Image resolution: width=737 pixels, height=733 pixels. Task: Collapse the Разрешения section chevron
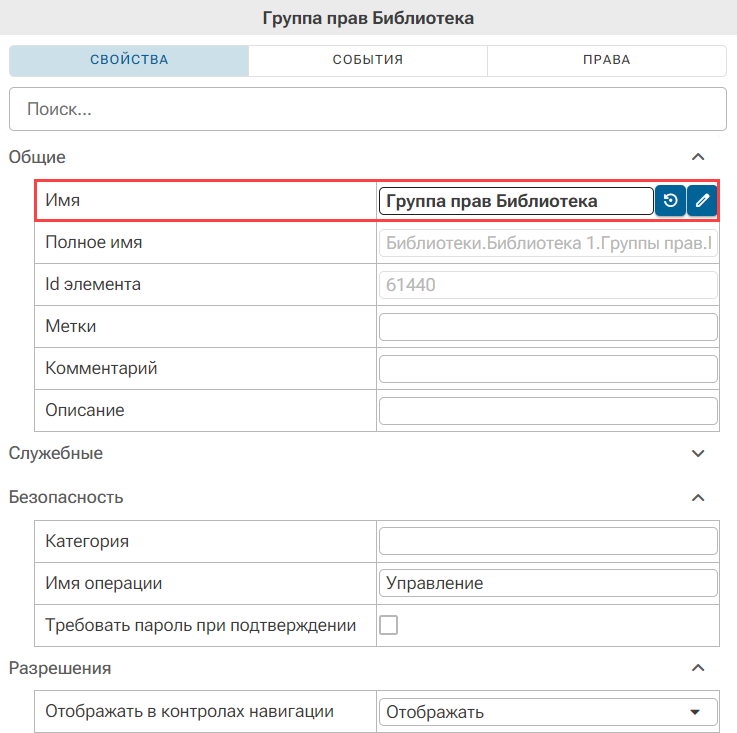[698, 668]
